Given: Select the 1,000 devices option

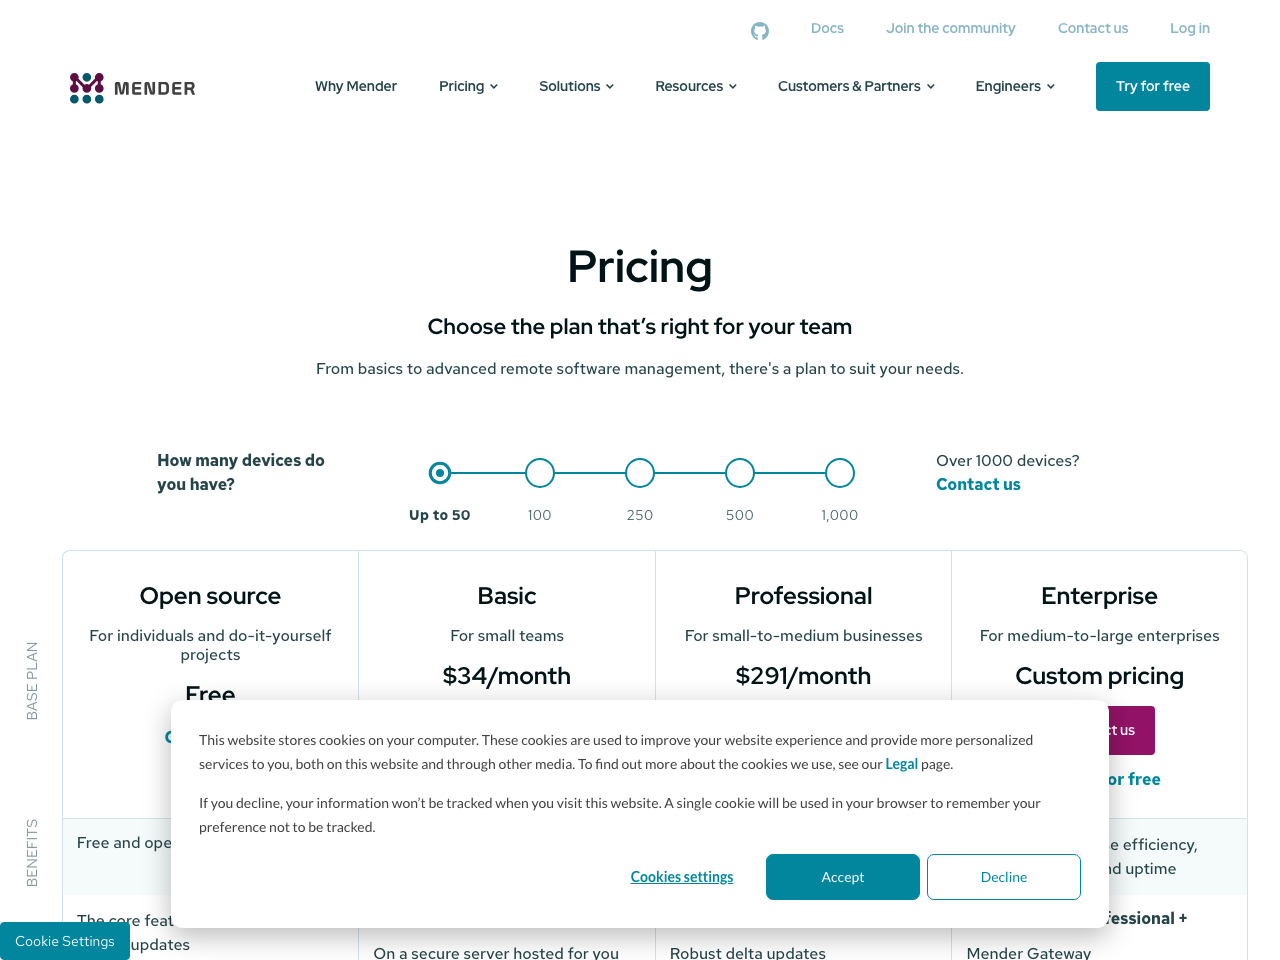Looking at the screenshot, I should coord(840,473).
